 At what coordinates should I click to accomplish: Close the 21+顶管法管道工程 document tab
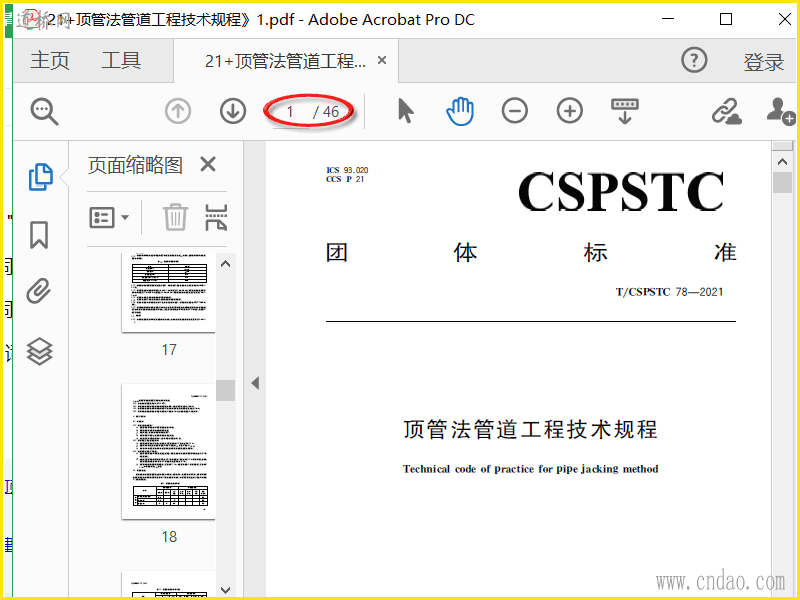(382, 60)
